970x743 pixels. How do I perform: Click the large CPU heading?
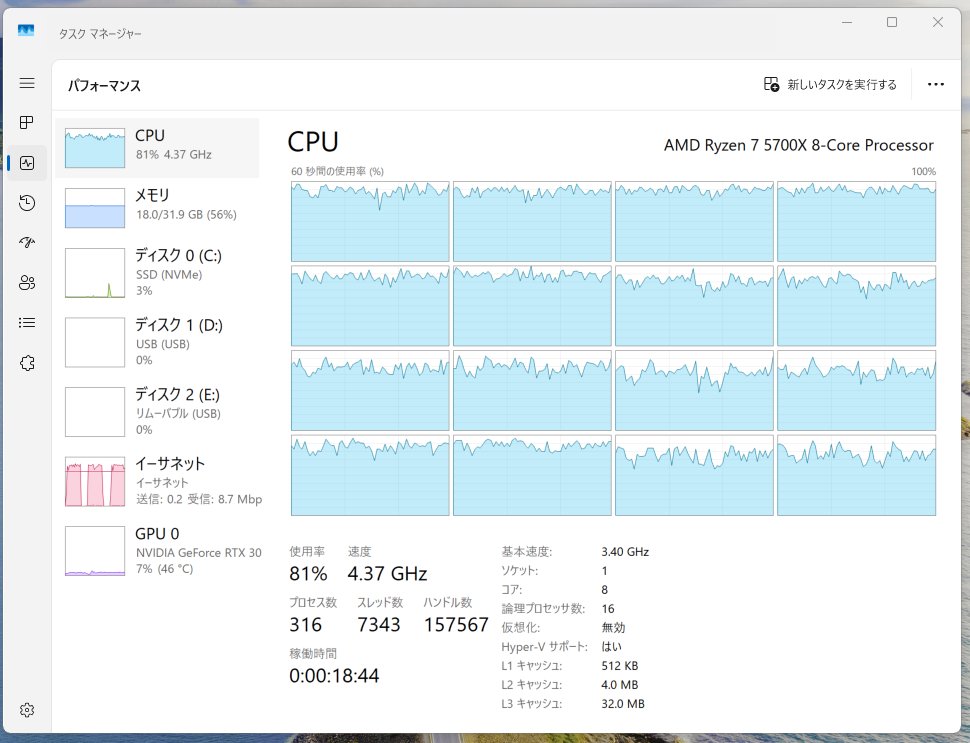pyautogui.click(x=313, y=142)
